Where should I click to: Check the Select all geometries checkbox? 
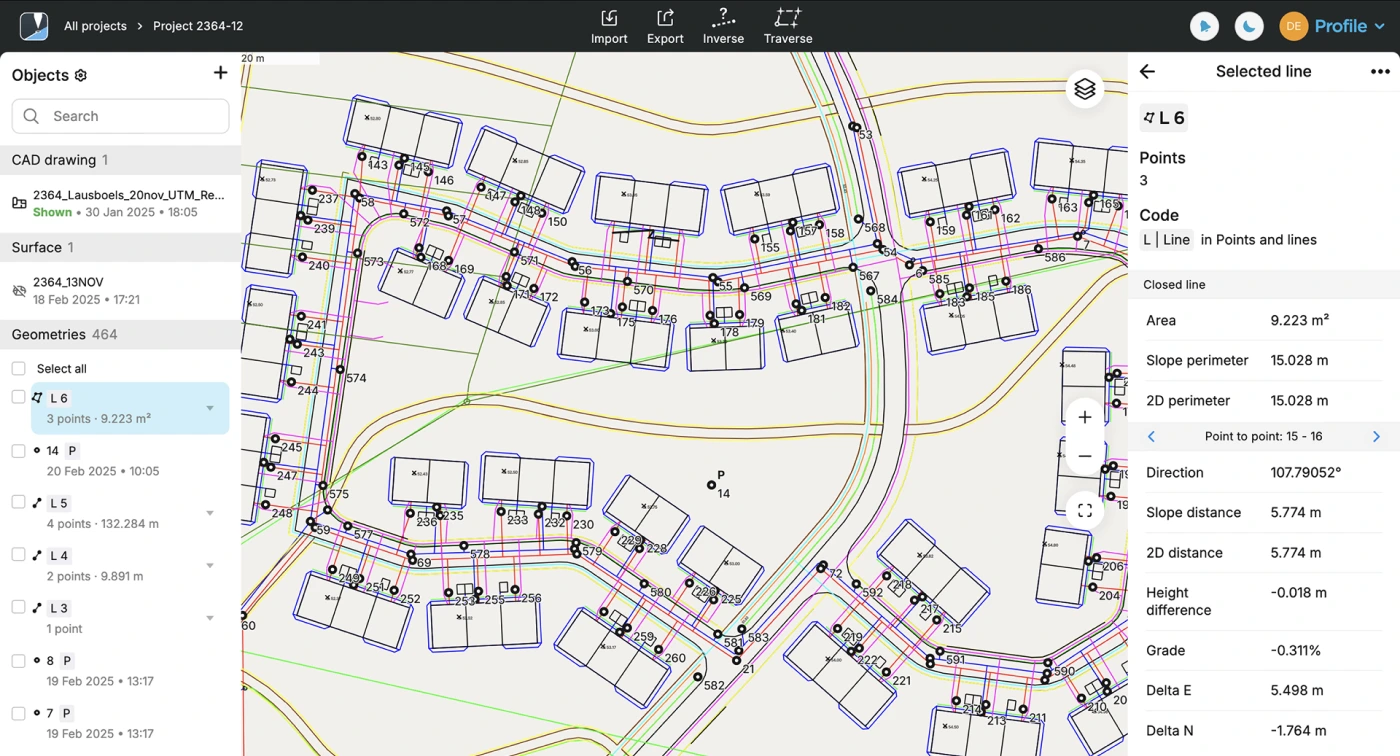17,368
